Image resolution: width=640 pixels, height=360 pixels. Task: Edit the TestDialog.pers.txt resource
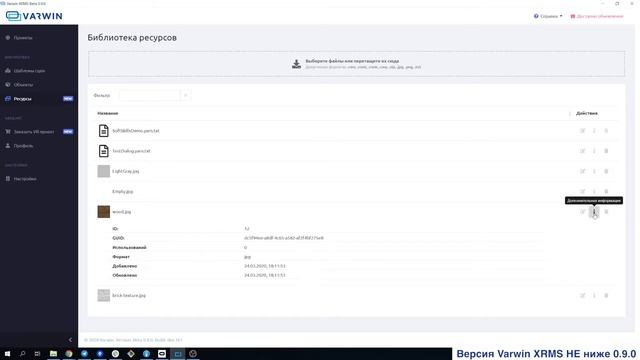click(582, 151)
